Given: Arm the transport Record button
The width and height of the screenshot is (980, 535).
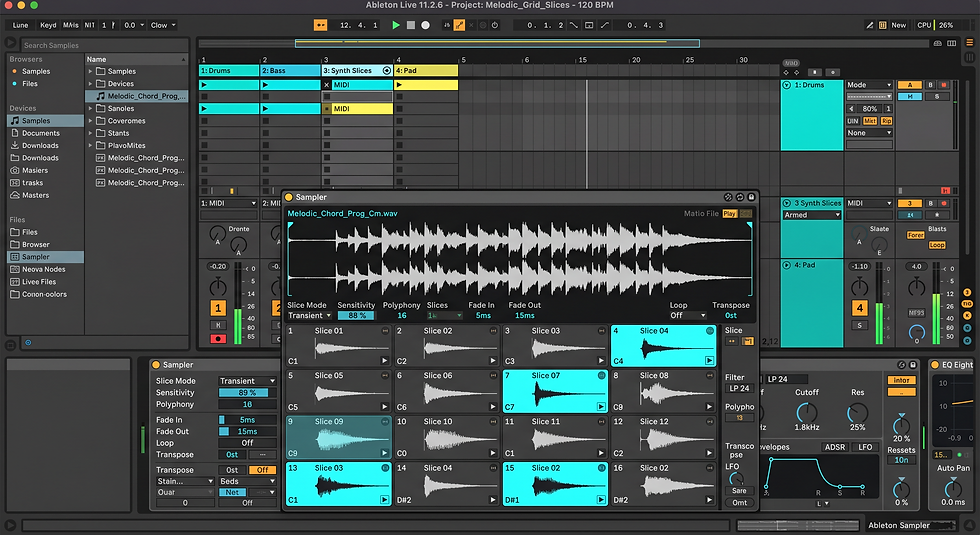Looking at the screenshot, I should [x=426, y=25].
